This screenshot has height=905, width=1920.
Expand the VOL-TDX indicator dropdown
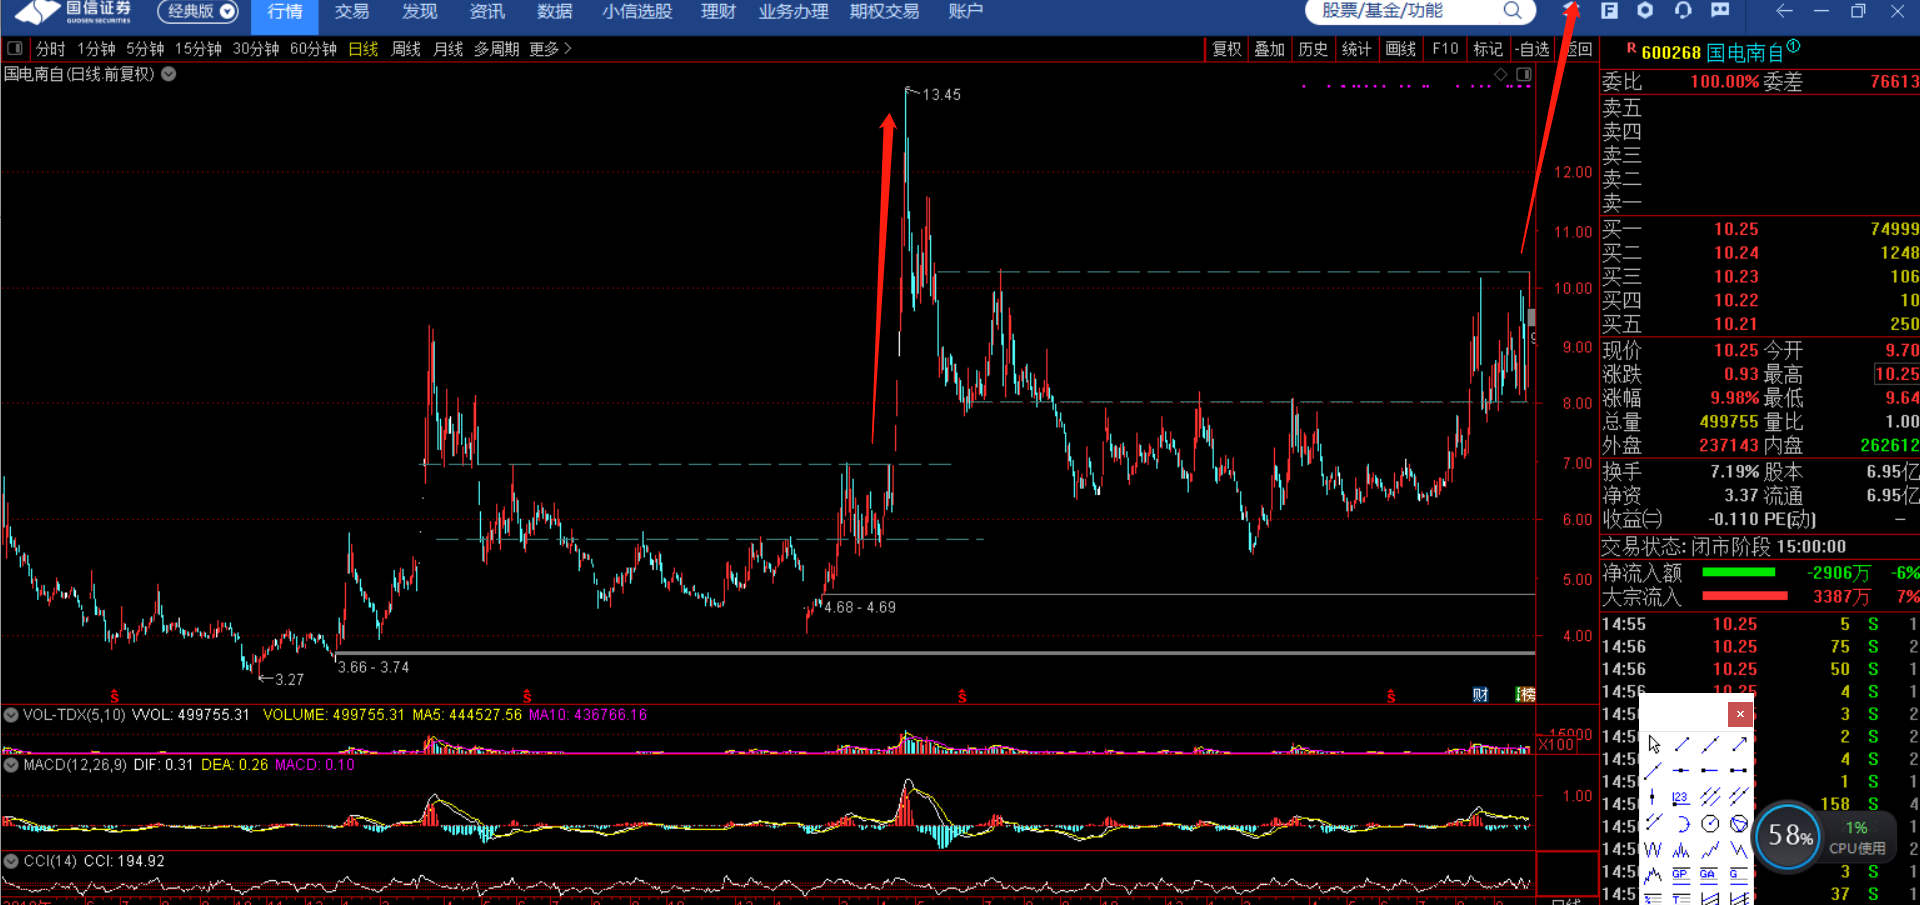pyautogui.click(x=11, y=715)
